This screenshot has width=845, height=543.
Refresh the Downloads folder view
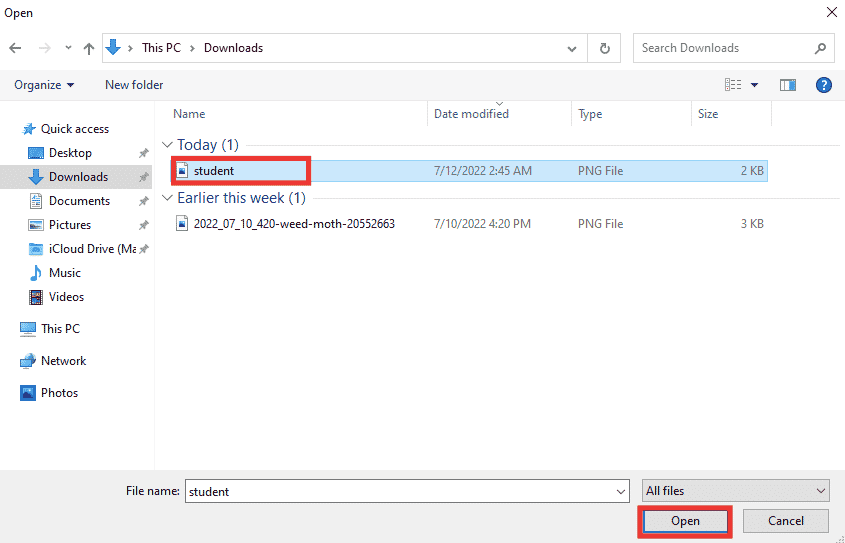point(605,48)
